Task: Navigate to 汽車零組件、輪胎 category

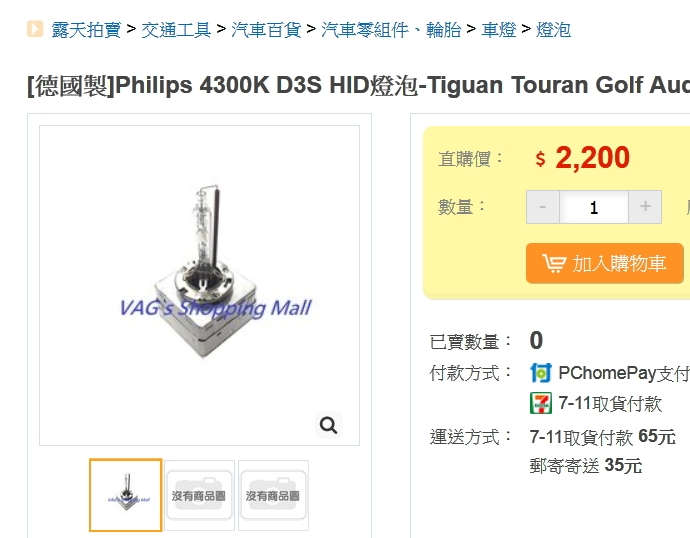Action: tap(391, 30)
